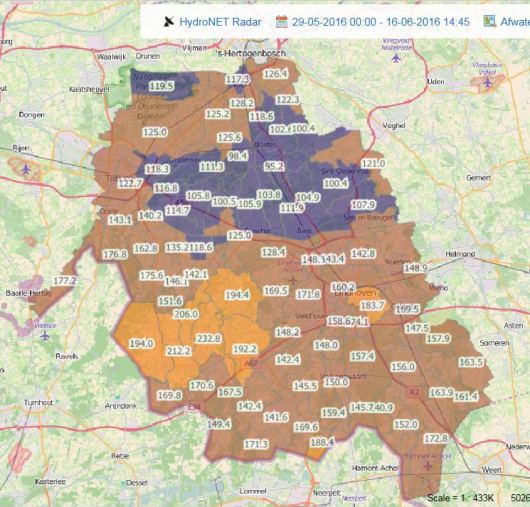Click the 105.8 value label
This screenshot has width=530, height=507.
[198, 196]
